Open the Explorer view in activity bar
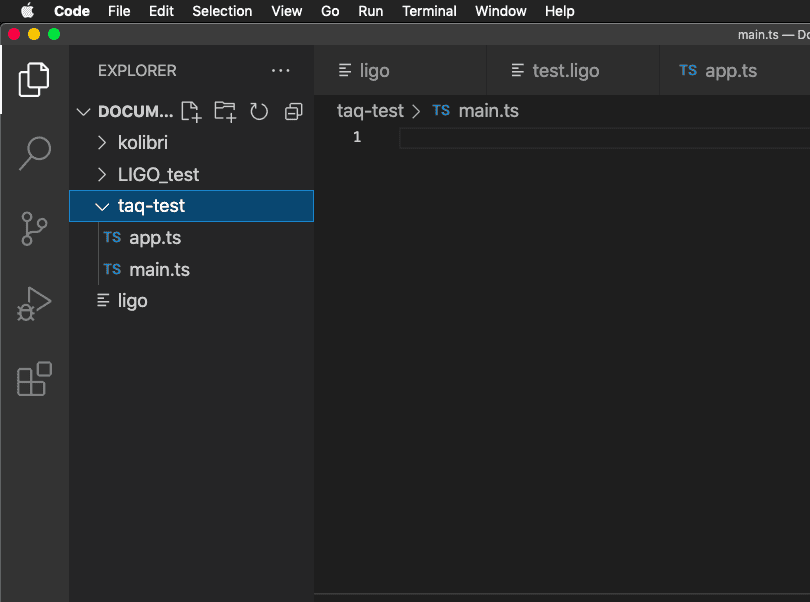The image size is (810, 602). (x=34, y=79)
